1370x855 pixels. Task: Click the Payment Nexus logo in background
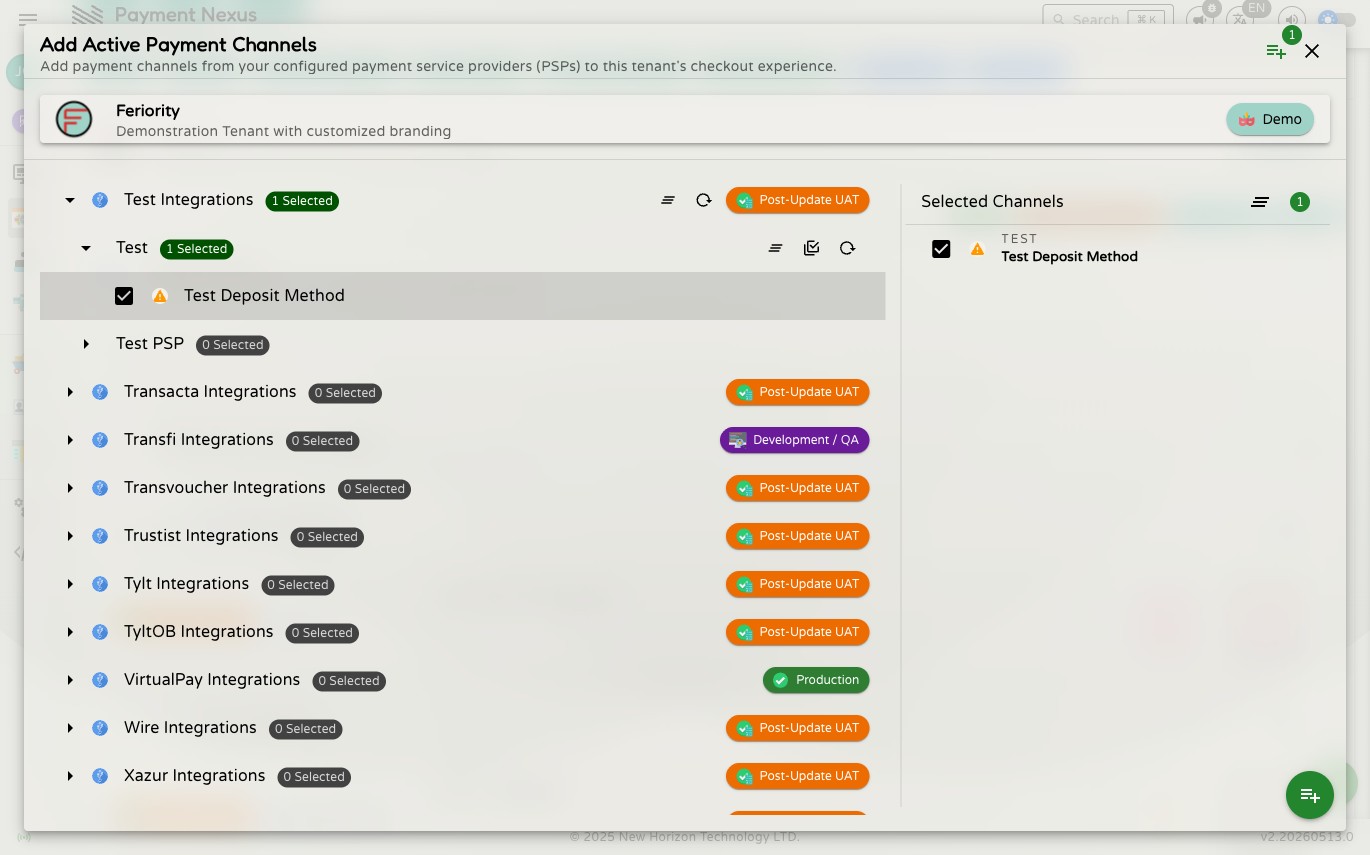(x=165, y=15)
